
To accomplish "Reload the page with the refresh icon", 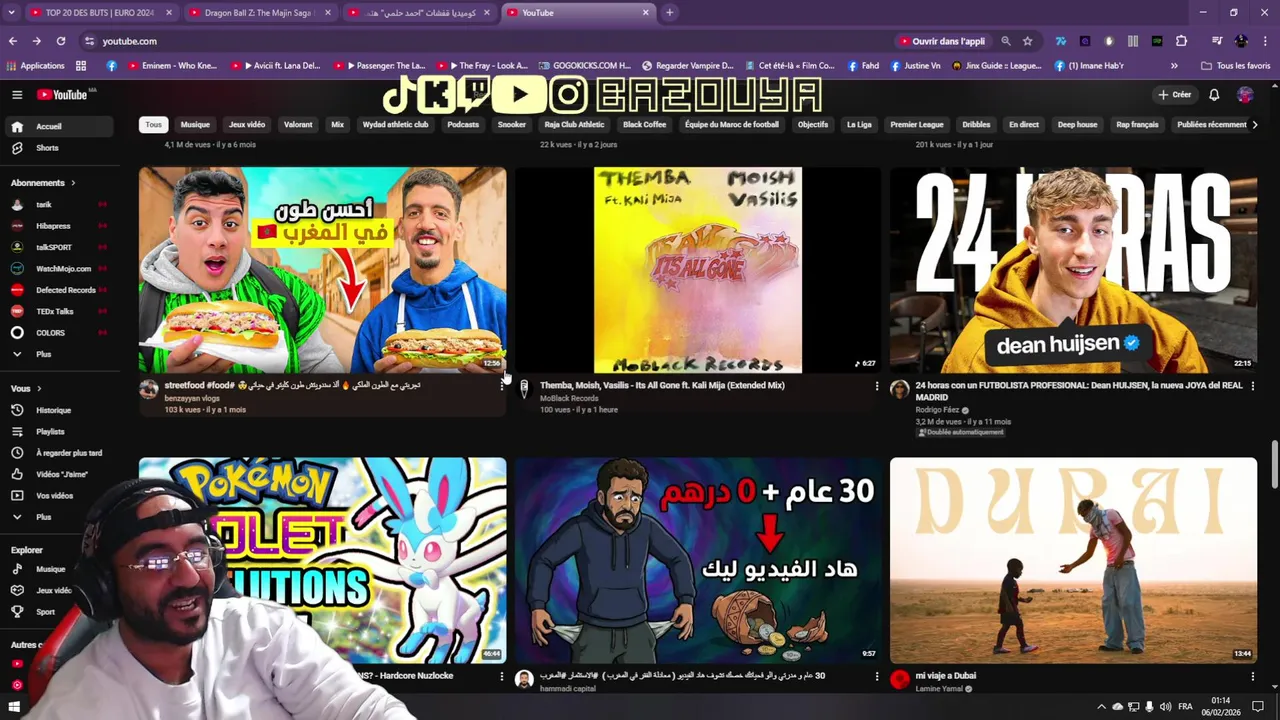I will tap(61, 41).
